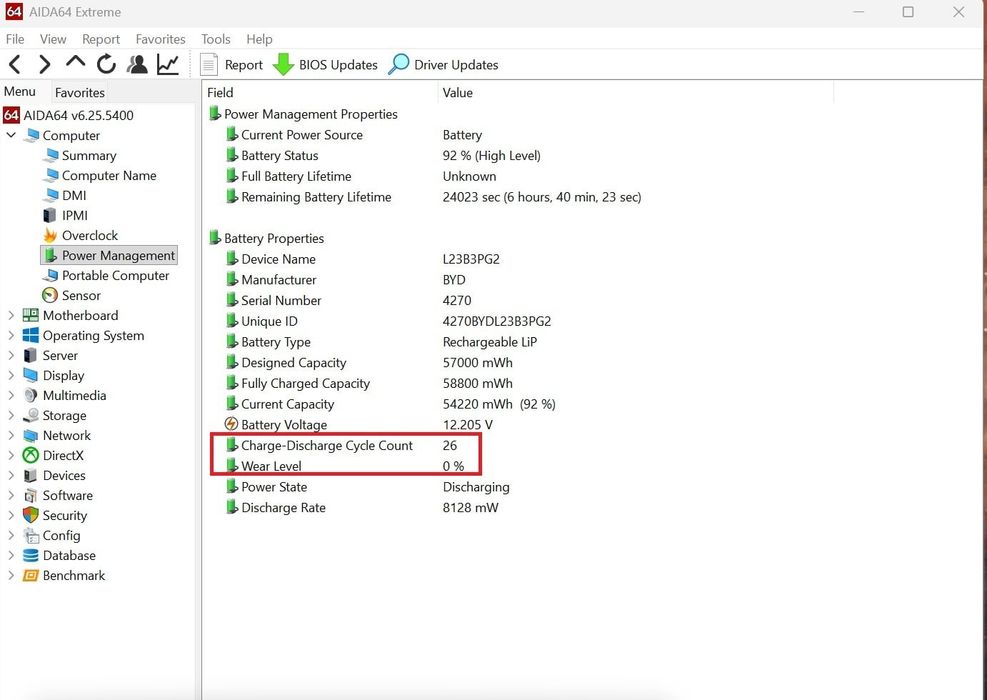This screenshot has height=700, width=987.
Task: Expand the Display tree node
Action: pyautogui.click(x=11, y=375)
